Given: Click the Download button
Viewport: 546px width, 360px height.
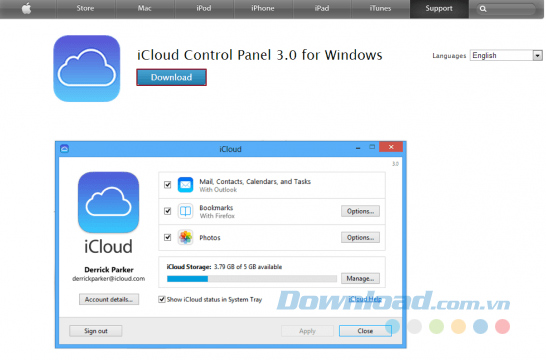Looking at the screenshot, I should (x=171, y=77).
